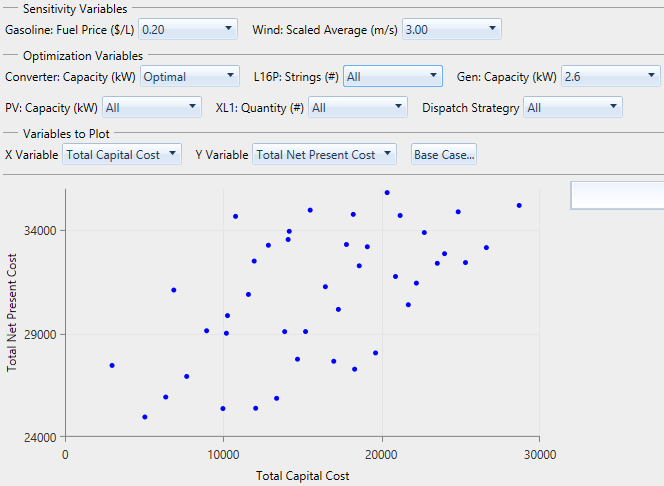This screenshot has width=664, height=486.
Task: Open the Gasoline Fuel Price dropdown
Action: click(187, 30)
